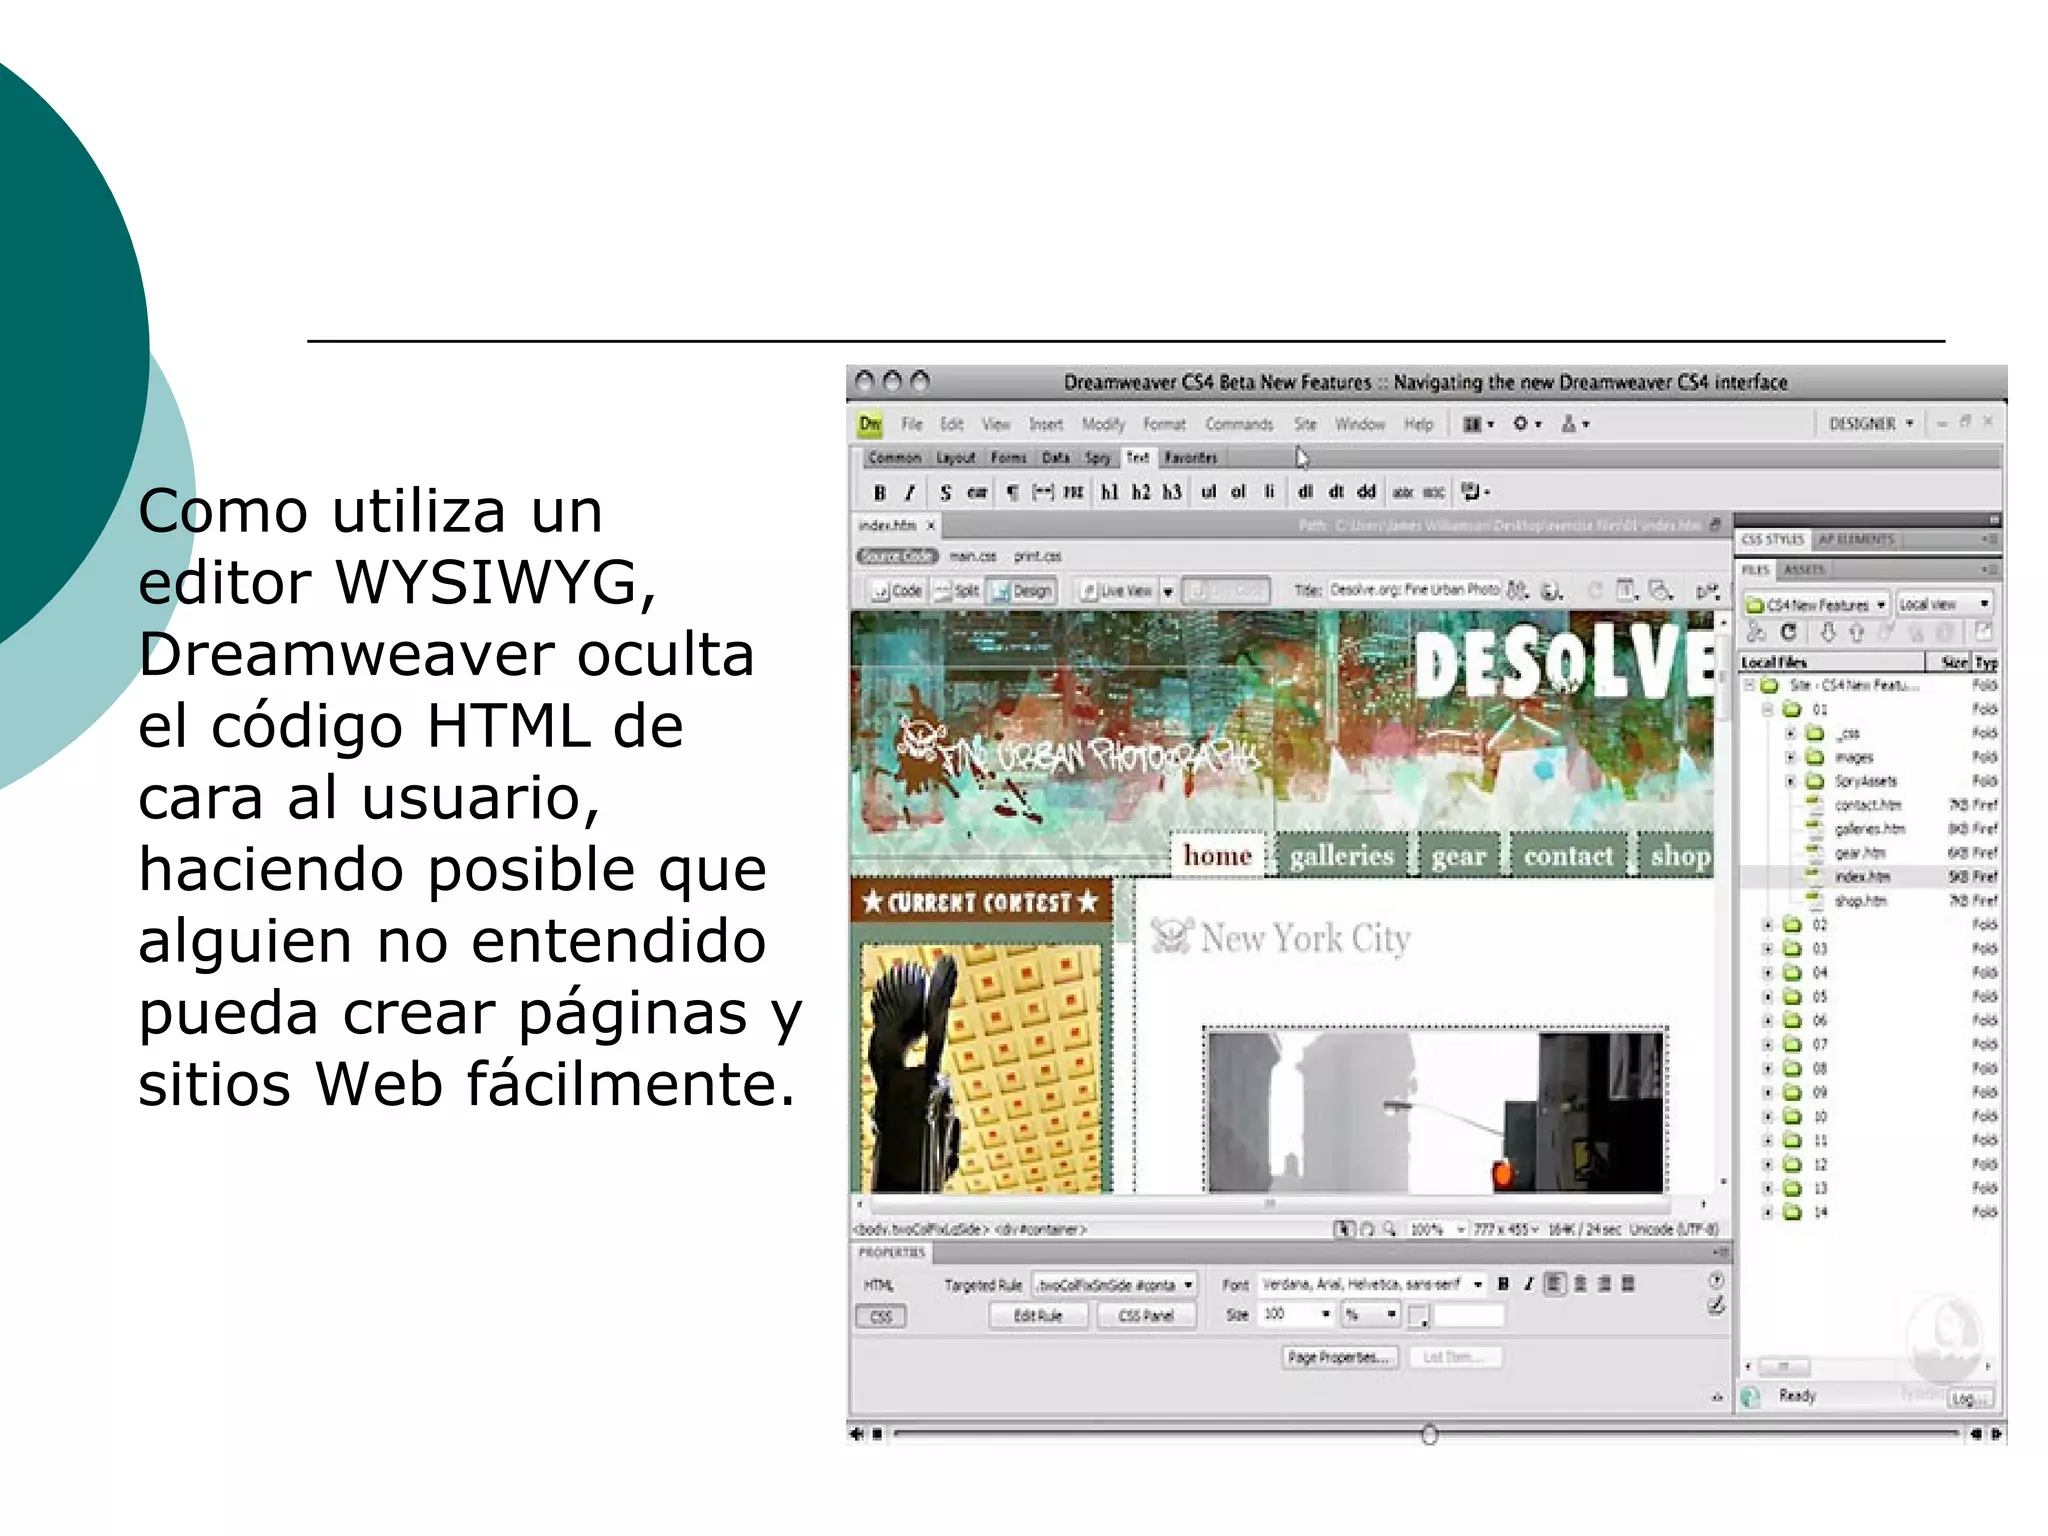2048x1536 pixels.
Task: Open the Insert menu
Action: click(x=1046, y=424)
